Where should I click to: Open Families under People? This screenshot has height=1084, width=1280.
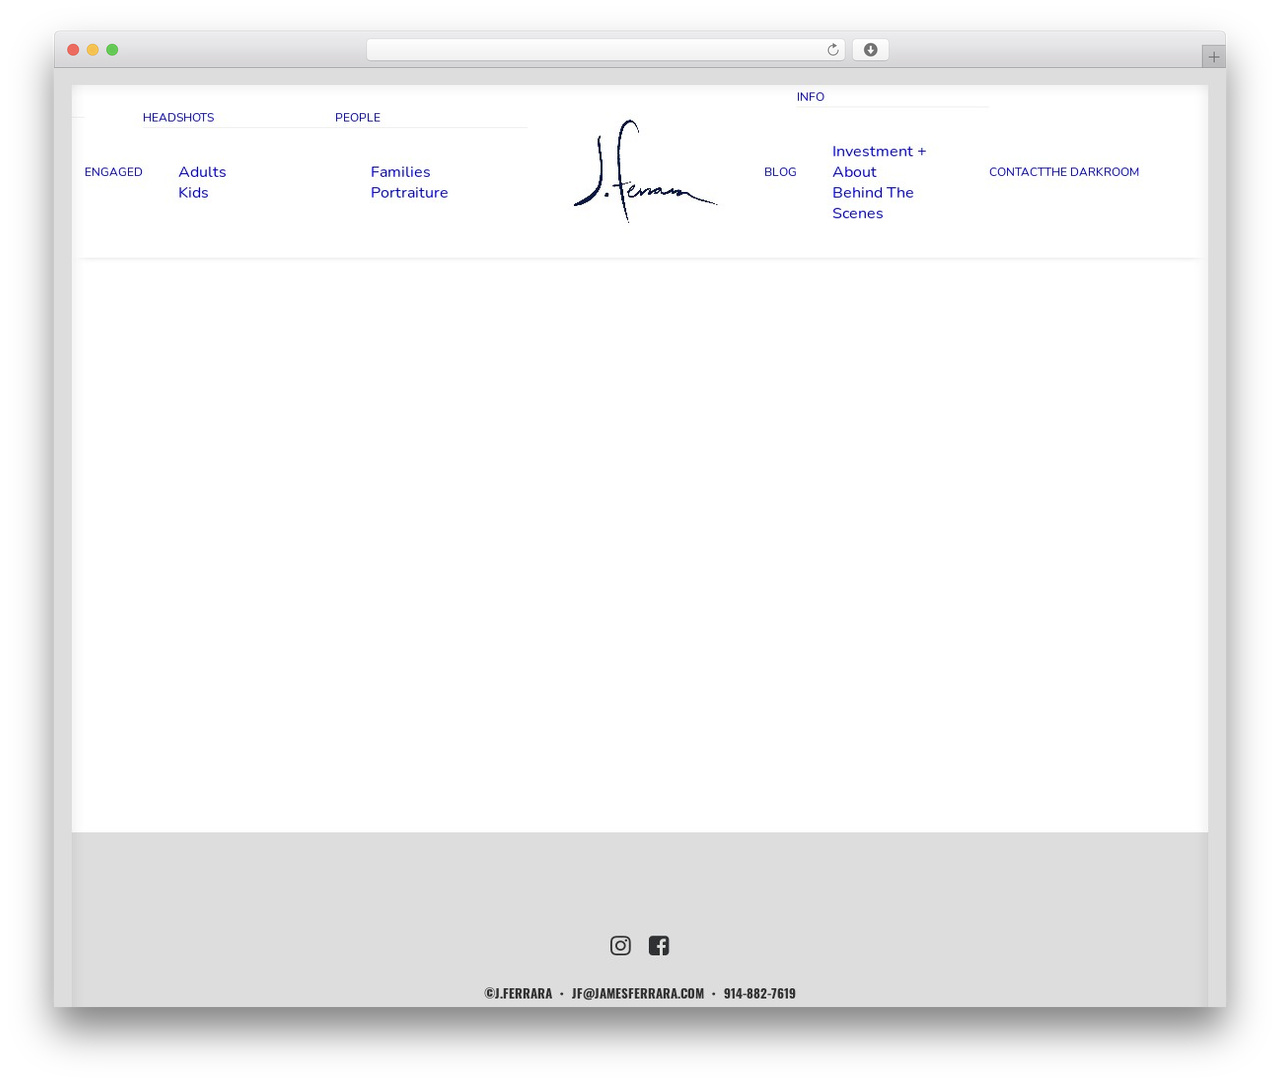point(400,172)
